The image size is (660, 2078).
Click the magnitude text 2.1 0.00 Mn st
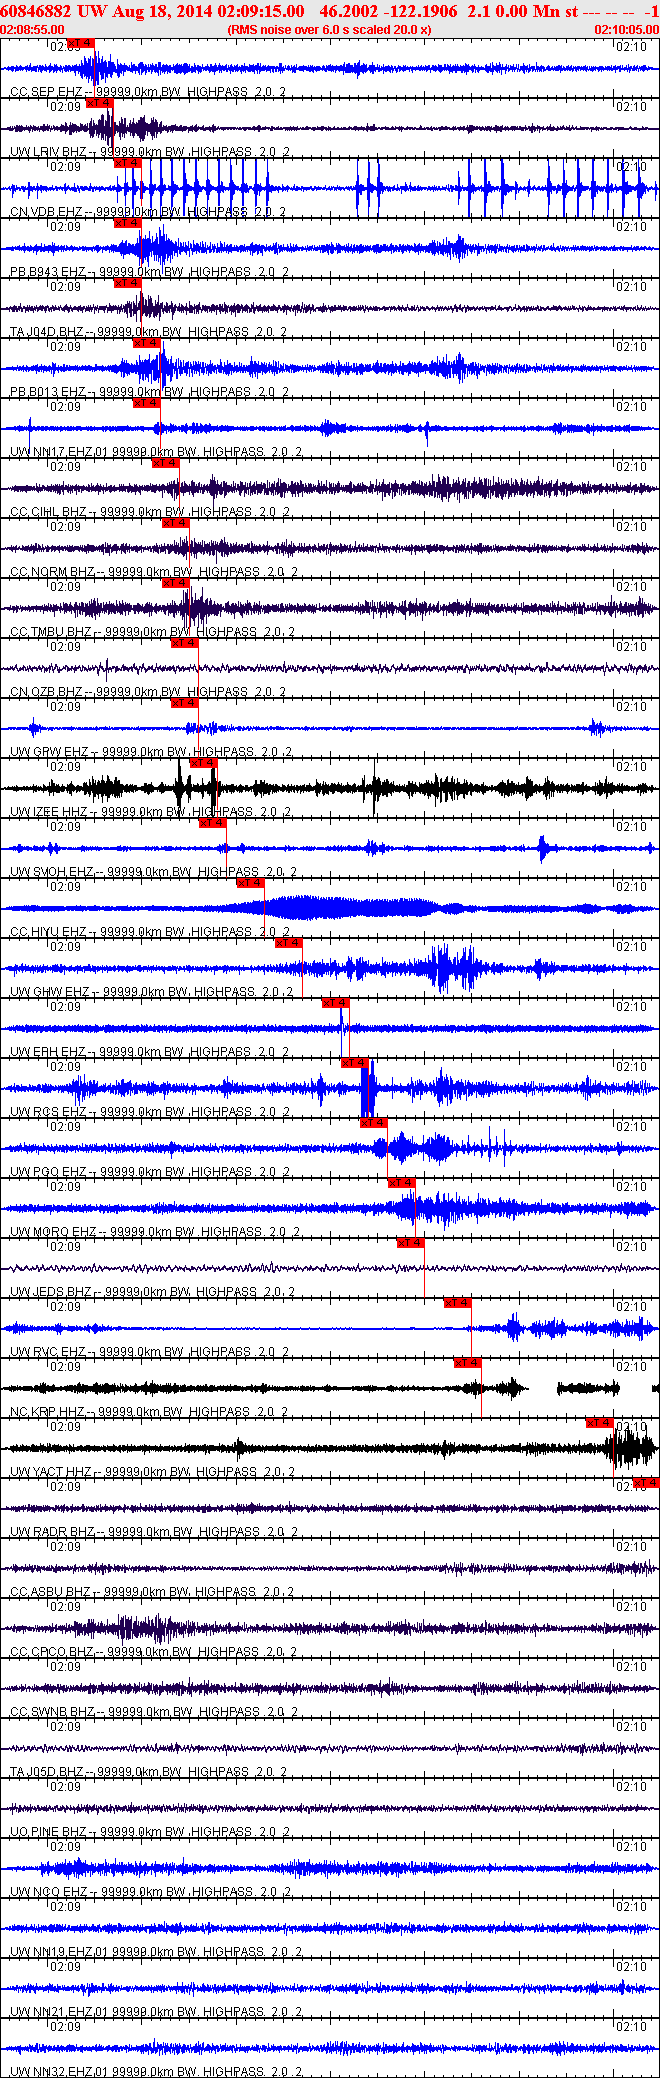pos(523,11)
